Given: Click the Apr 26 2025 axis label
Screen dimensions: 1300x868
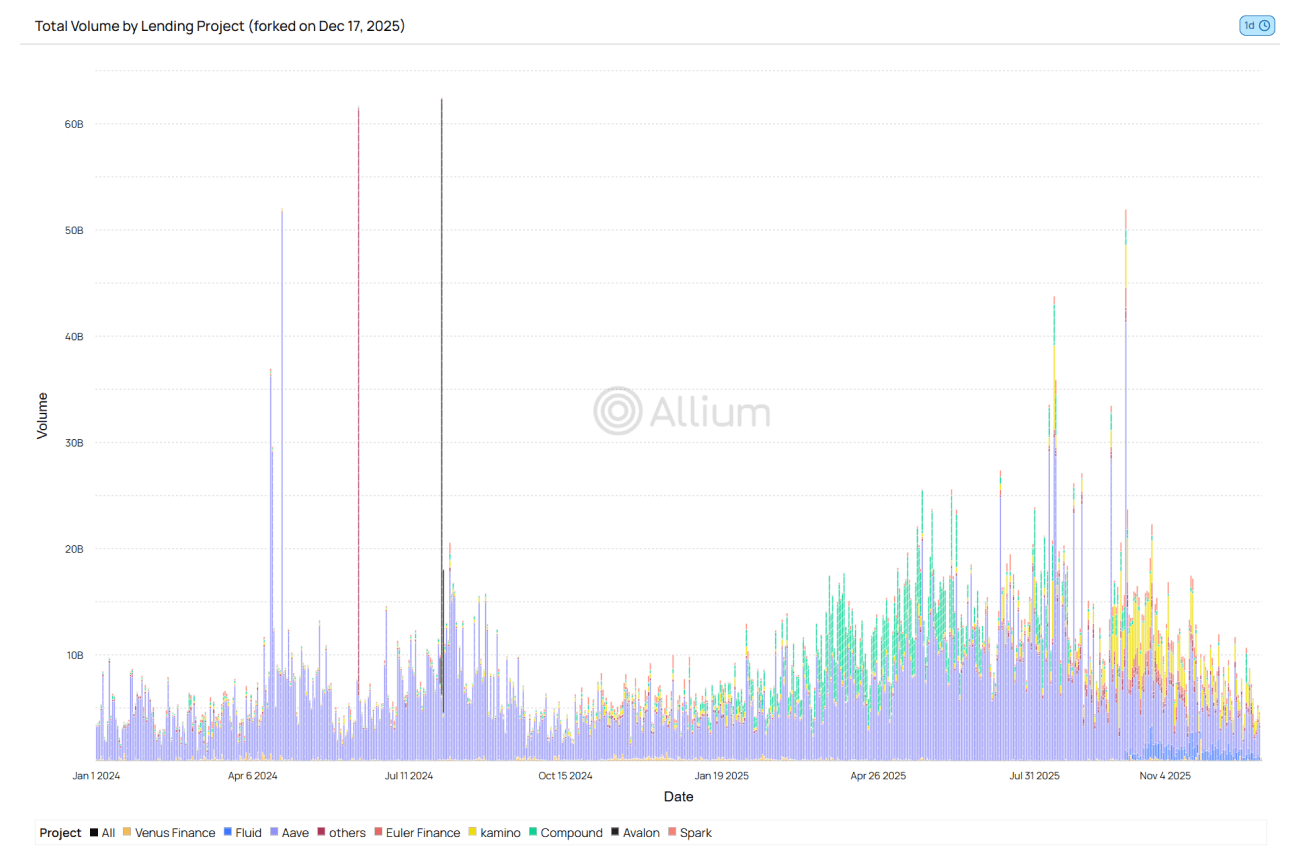Looking at the screenshot, I should pos(878,775).
